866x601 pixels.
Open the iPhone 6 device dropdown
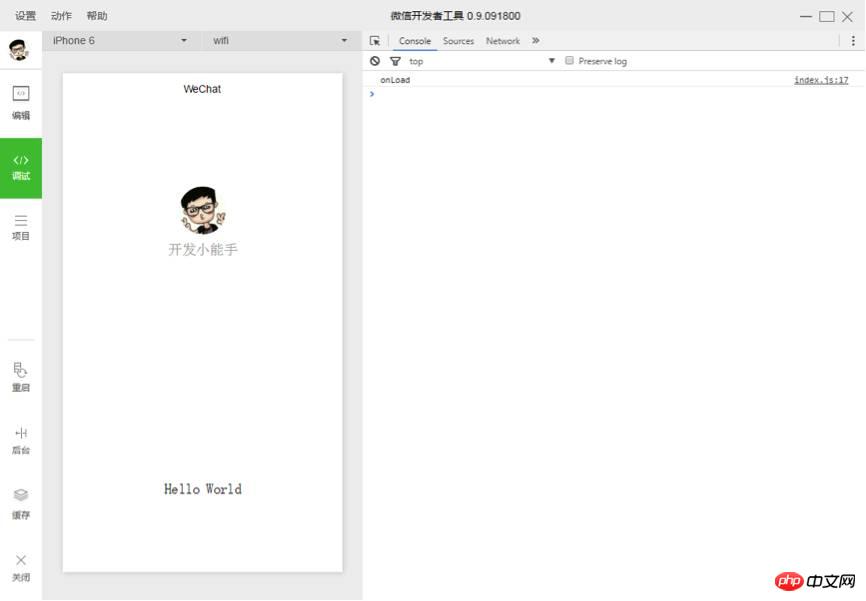pyautogui.click(x=119, y=41)
